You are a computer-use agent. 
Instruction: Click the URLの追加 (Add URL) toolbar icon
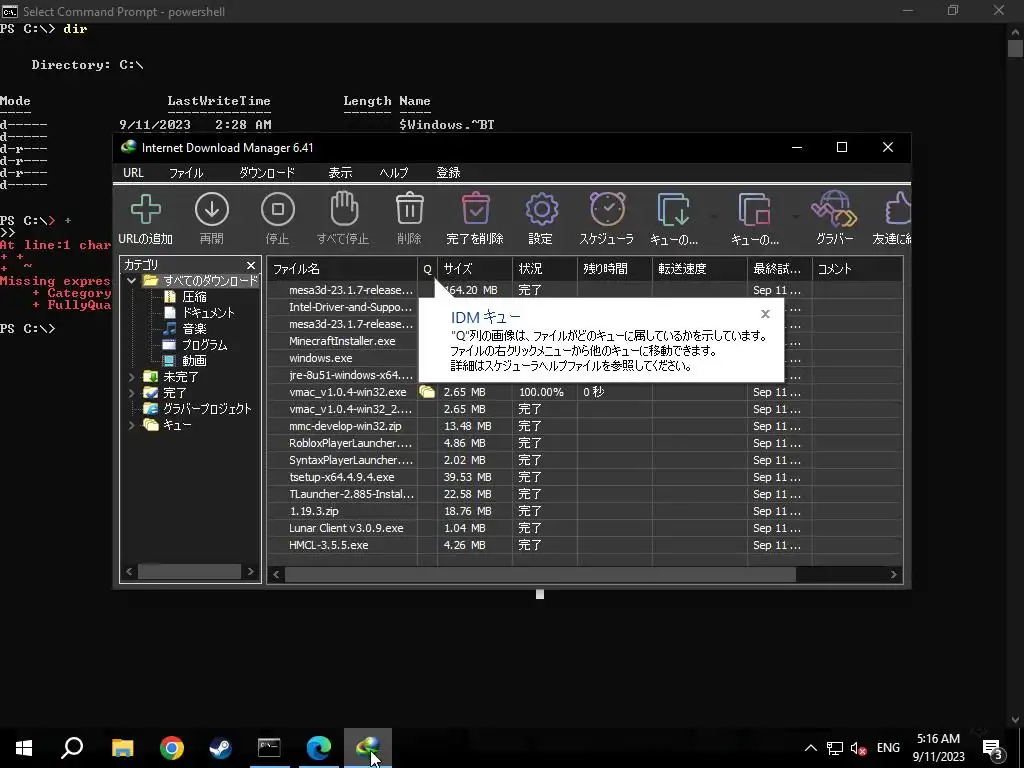[146, 210]
